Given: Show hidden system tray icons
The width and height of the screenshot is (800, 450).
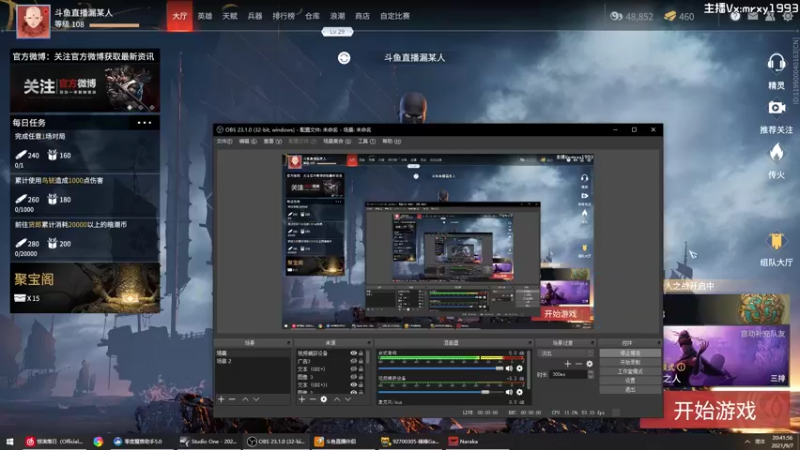Looking at the screenshot, I should (747, 441).
